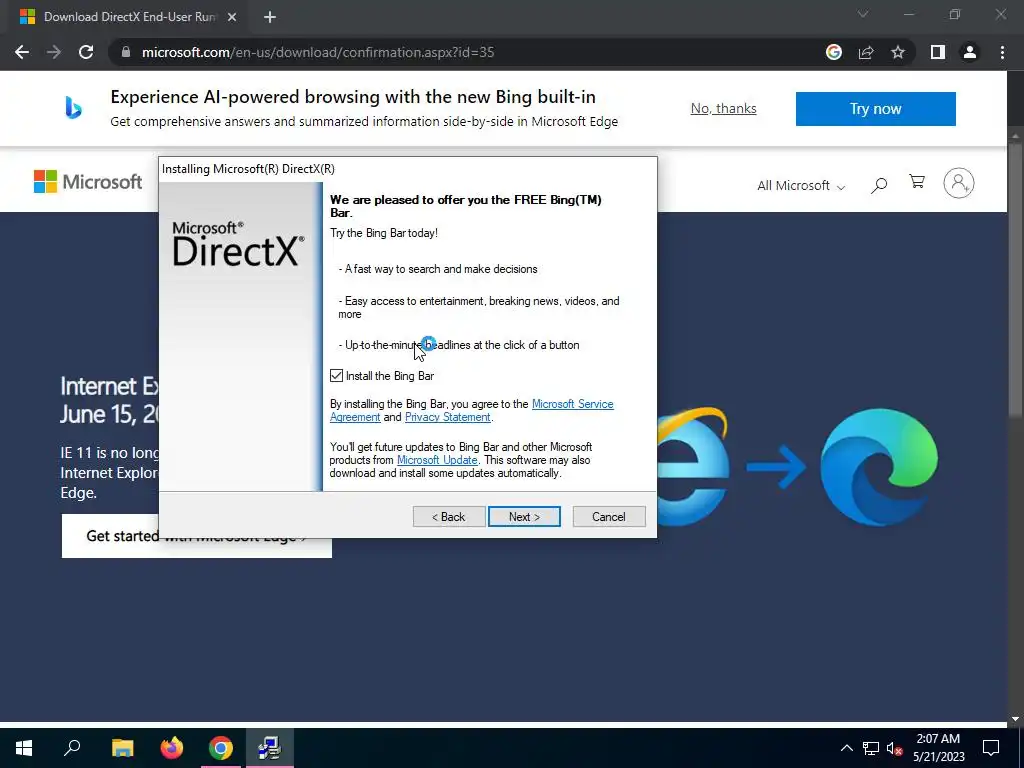
Task: Dismiss the banner with No, thanks
Action: tap(724, 108)
